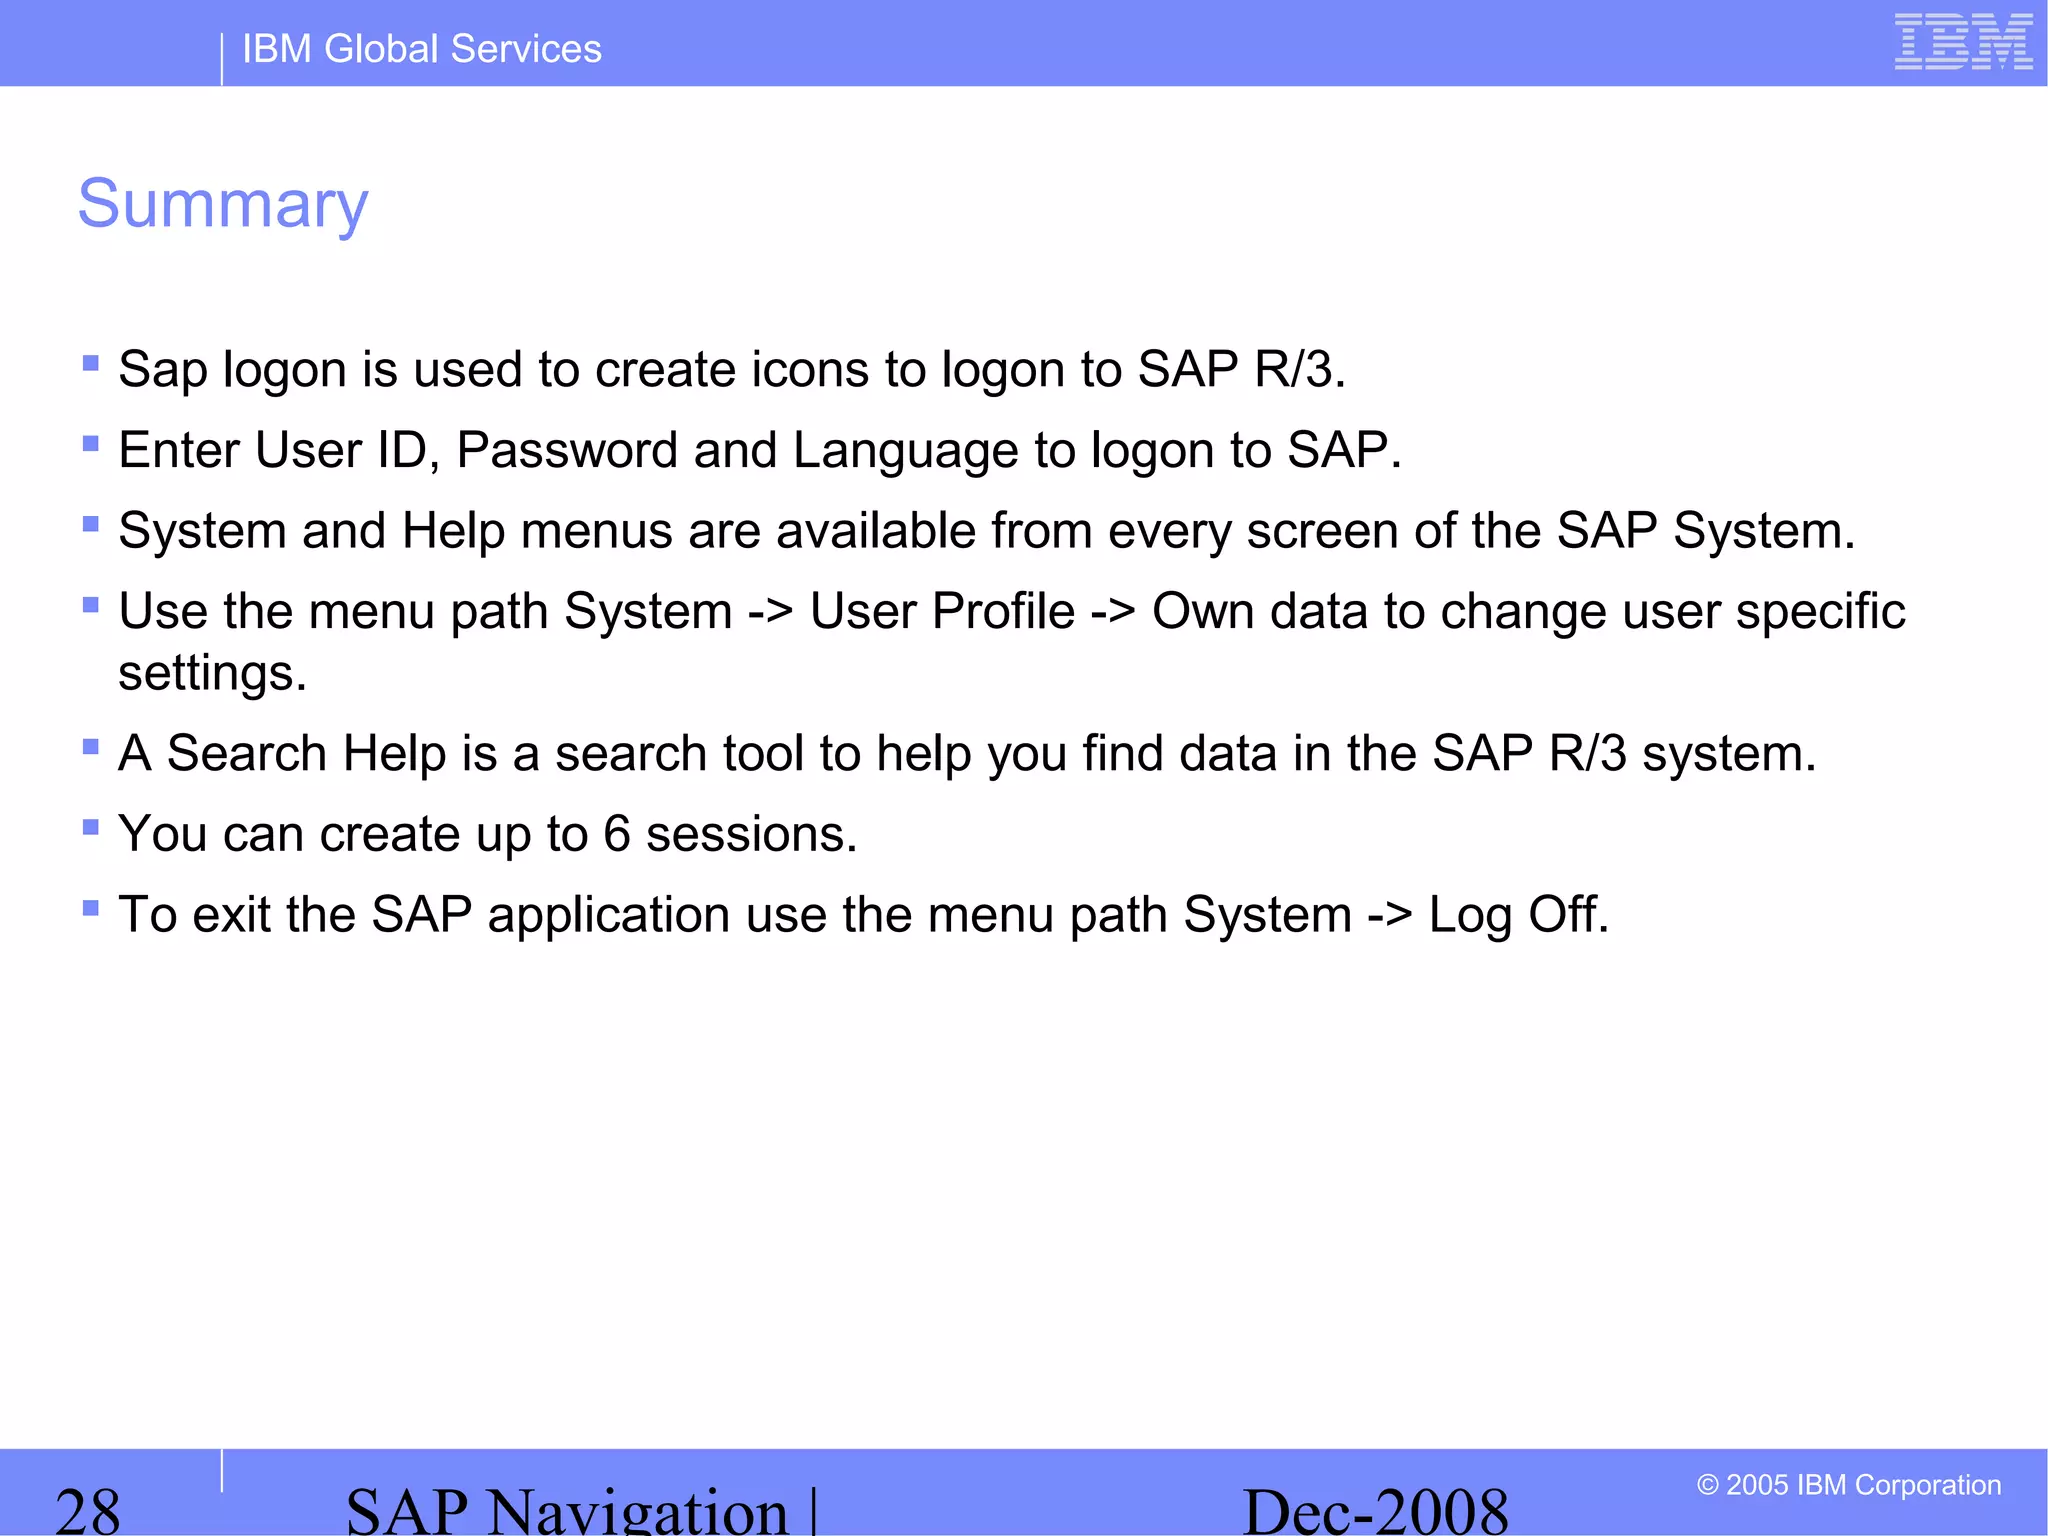Click the 'Summary' slide title
Screen dimensions: 2048x1536
tap(223, 205)
